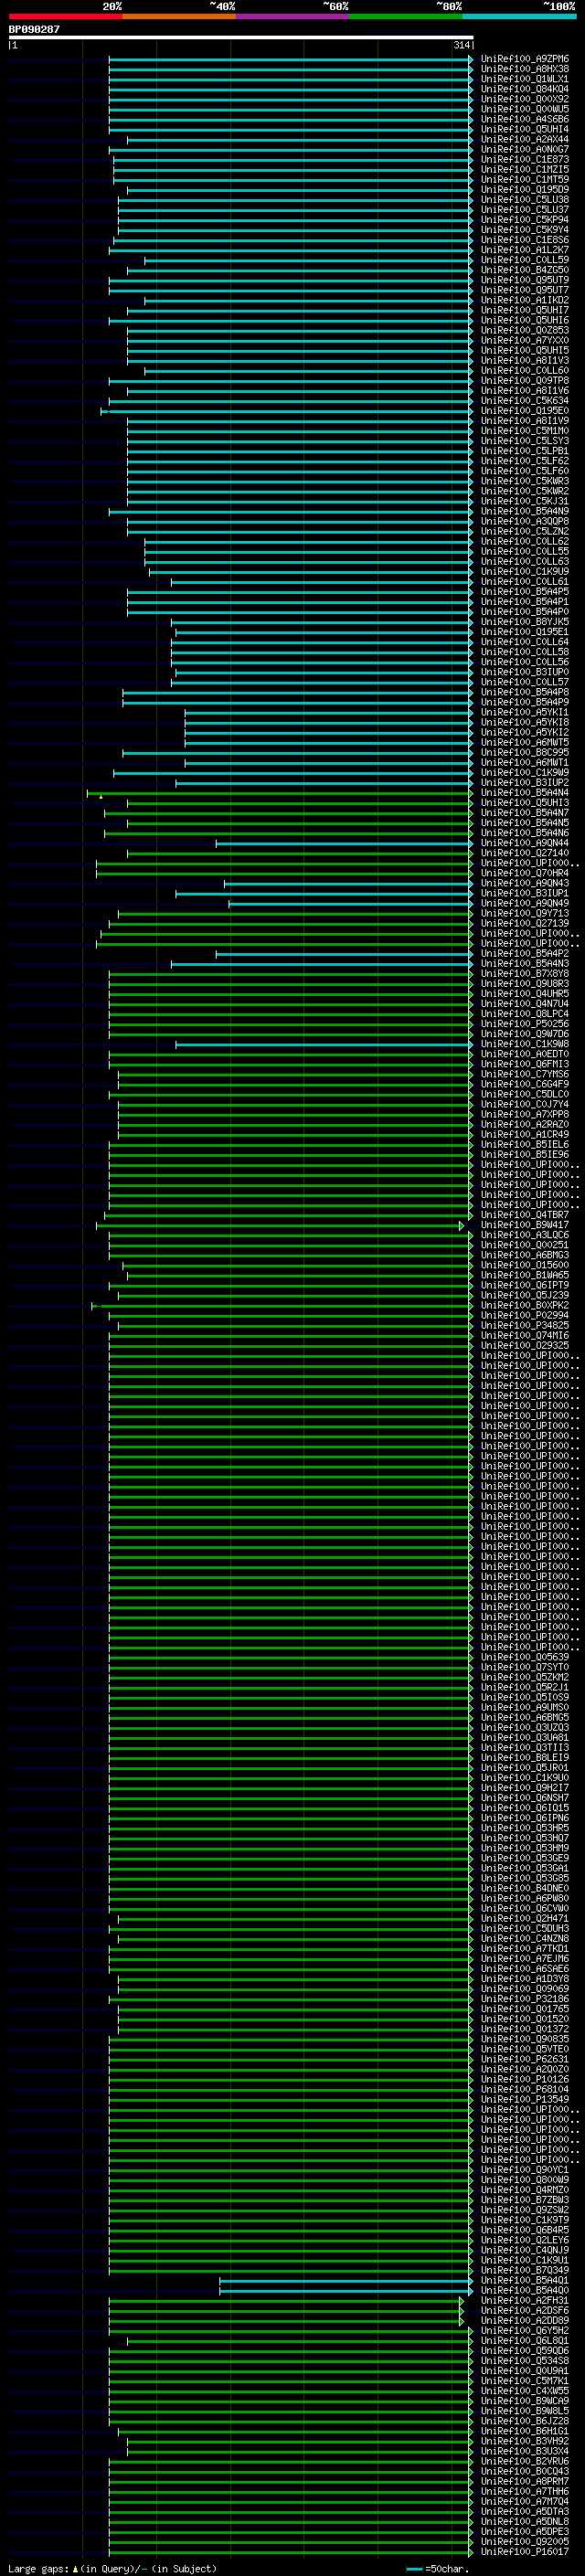Image resolution: width=585 pixels, height=2576 pixels.
Task: Open hit UniRef100_A8HX38
Action: point(525,69)
